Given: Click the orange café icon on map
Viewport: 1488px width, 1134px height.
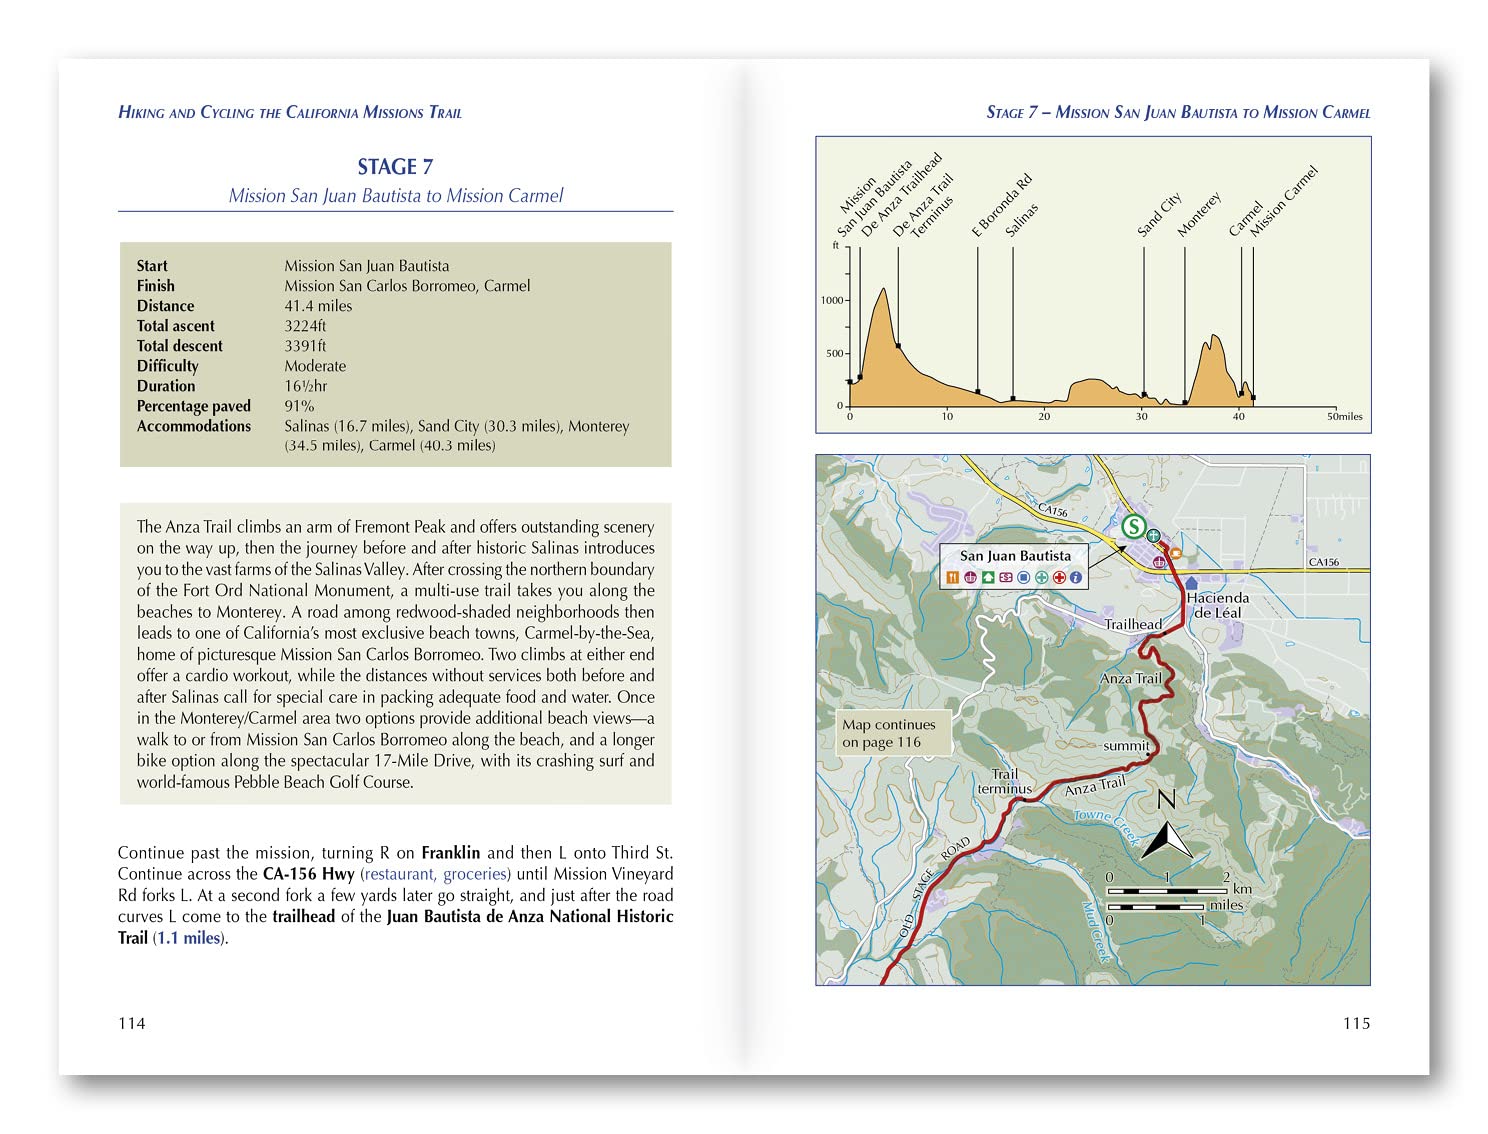Looking at the screenshot, I should point(1176,553).
